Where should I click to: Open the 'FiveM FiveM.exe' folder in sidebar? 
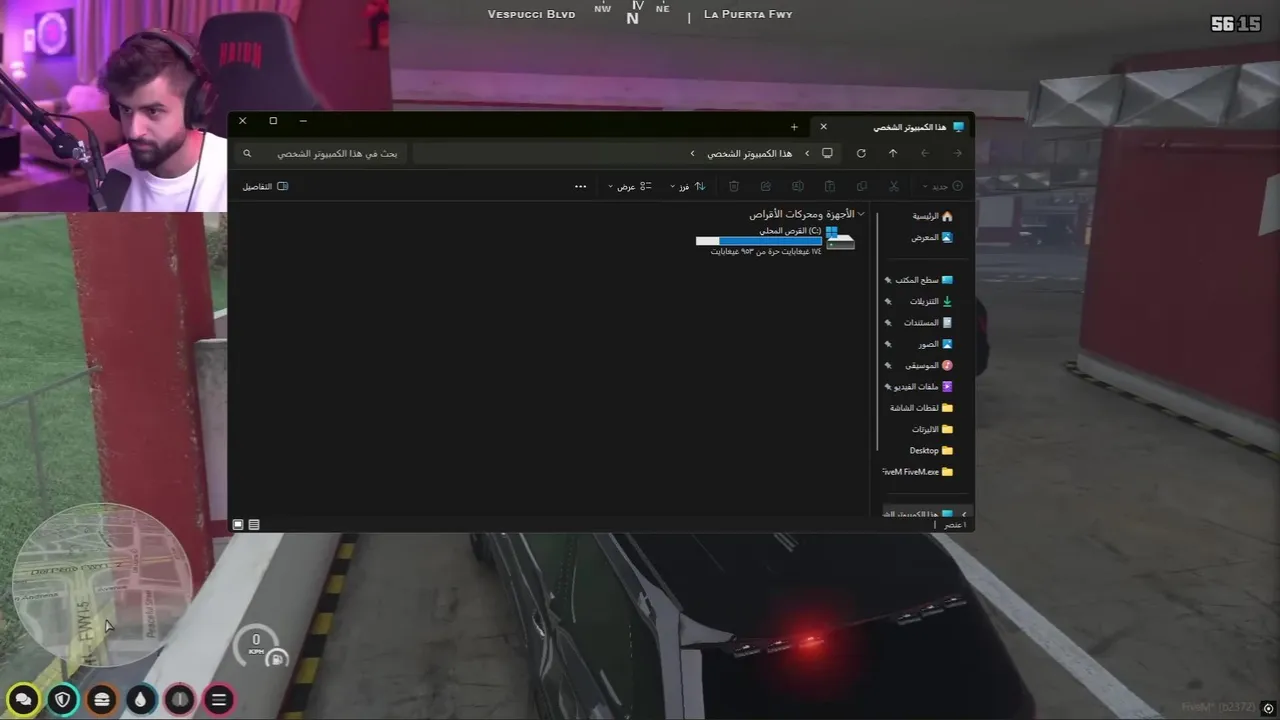(919, 471)
